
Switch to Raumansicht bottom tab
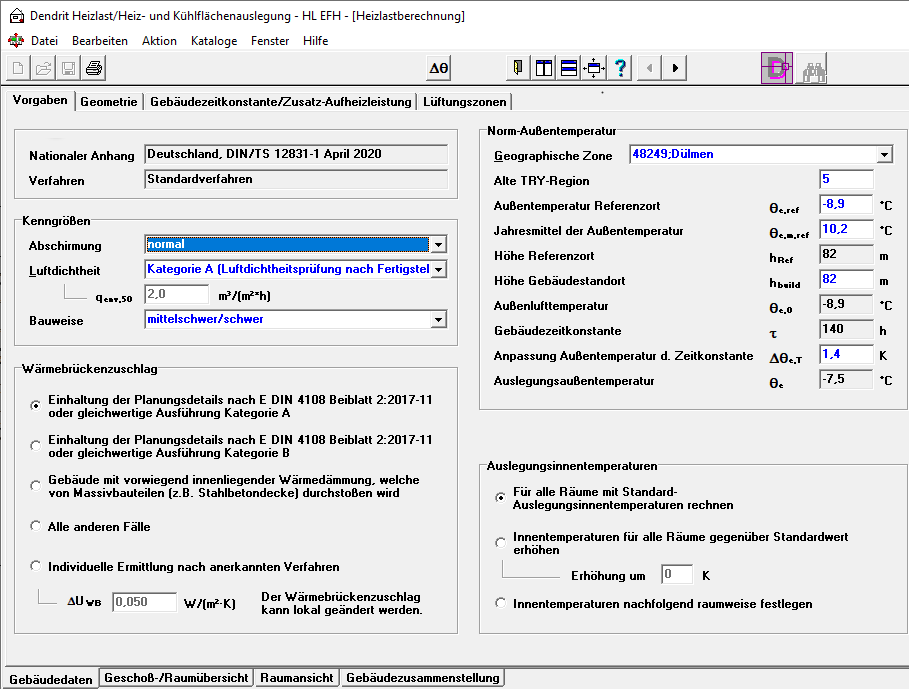tap(297, 677)
